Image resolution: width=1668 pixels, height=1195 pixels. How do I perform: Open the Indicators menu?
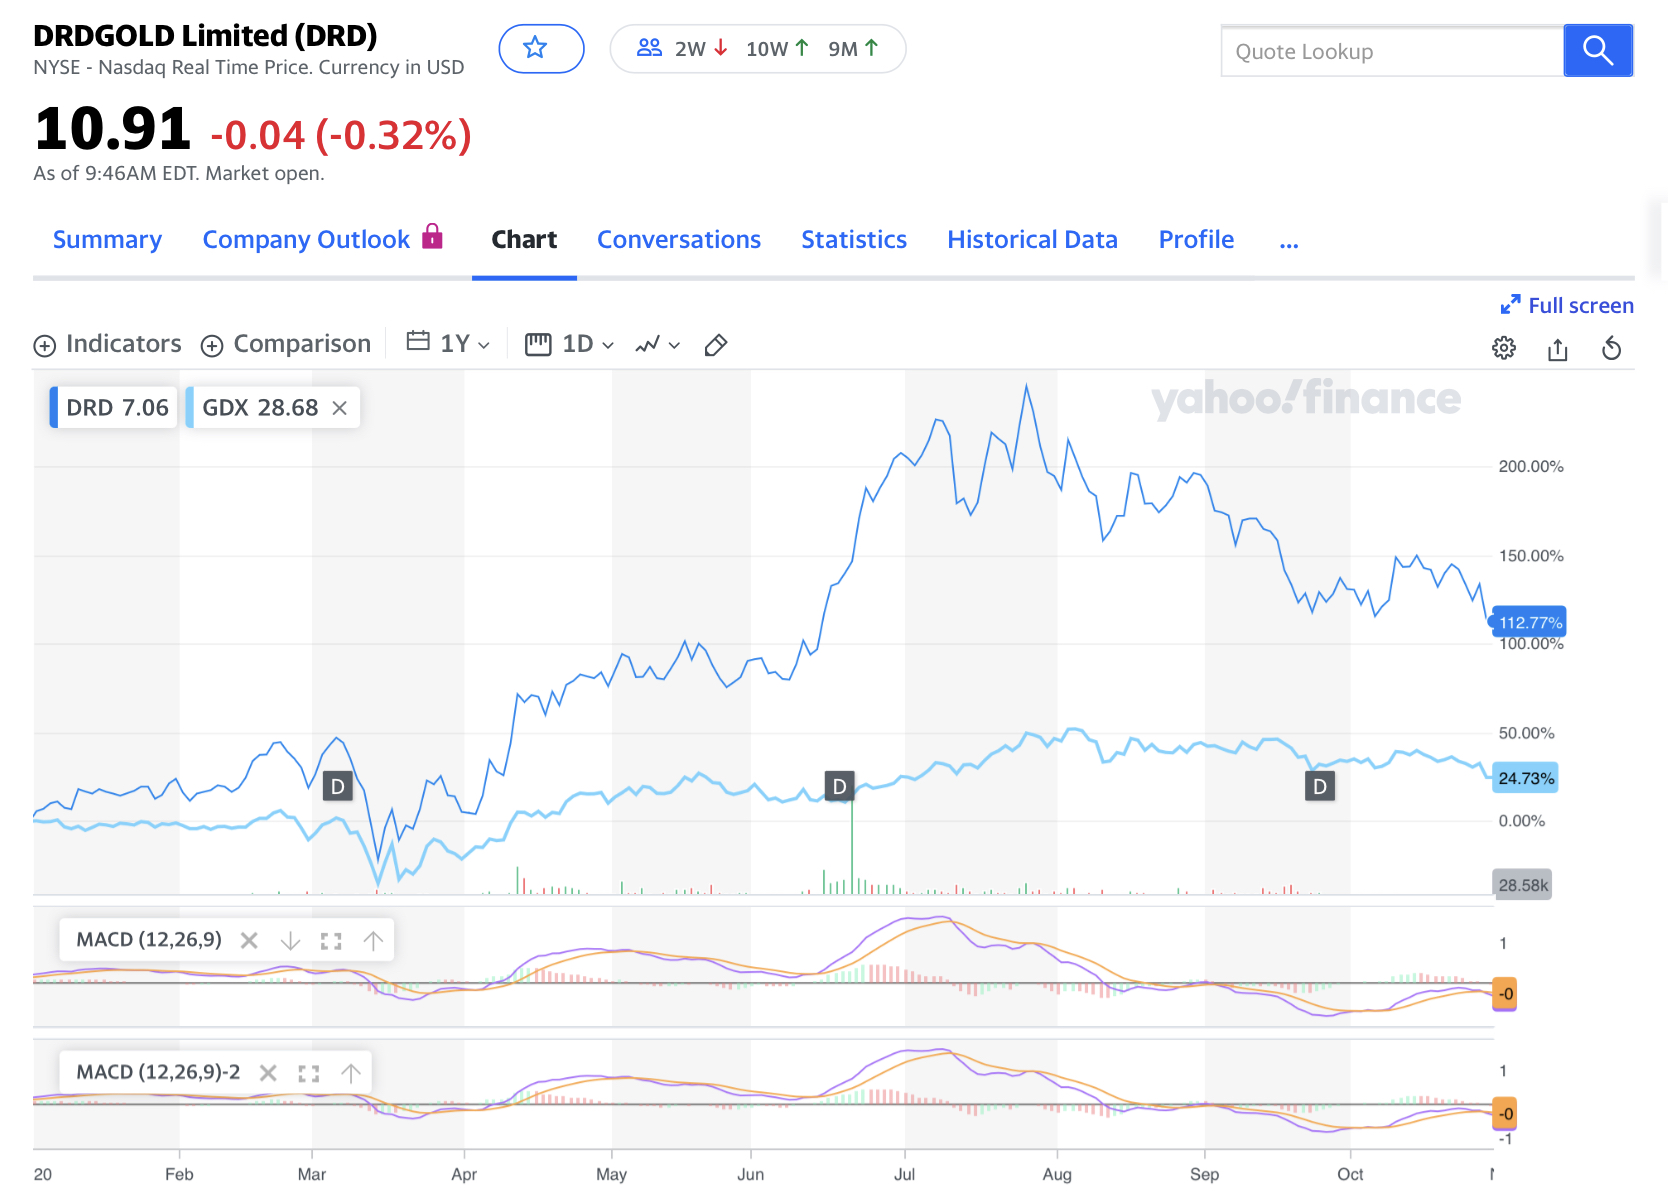[x=108, y=344]
